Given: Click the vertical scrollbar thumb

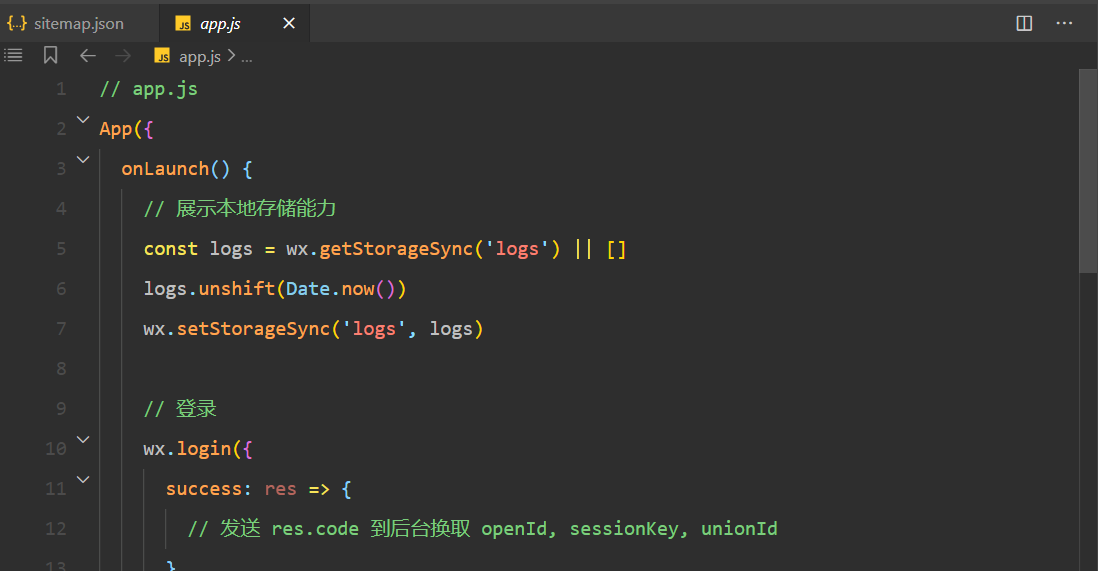Looking at the screenshot, I should tap(1088, 170).
